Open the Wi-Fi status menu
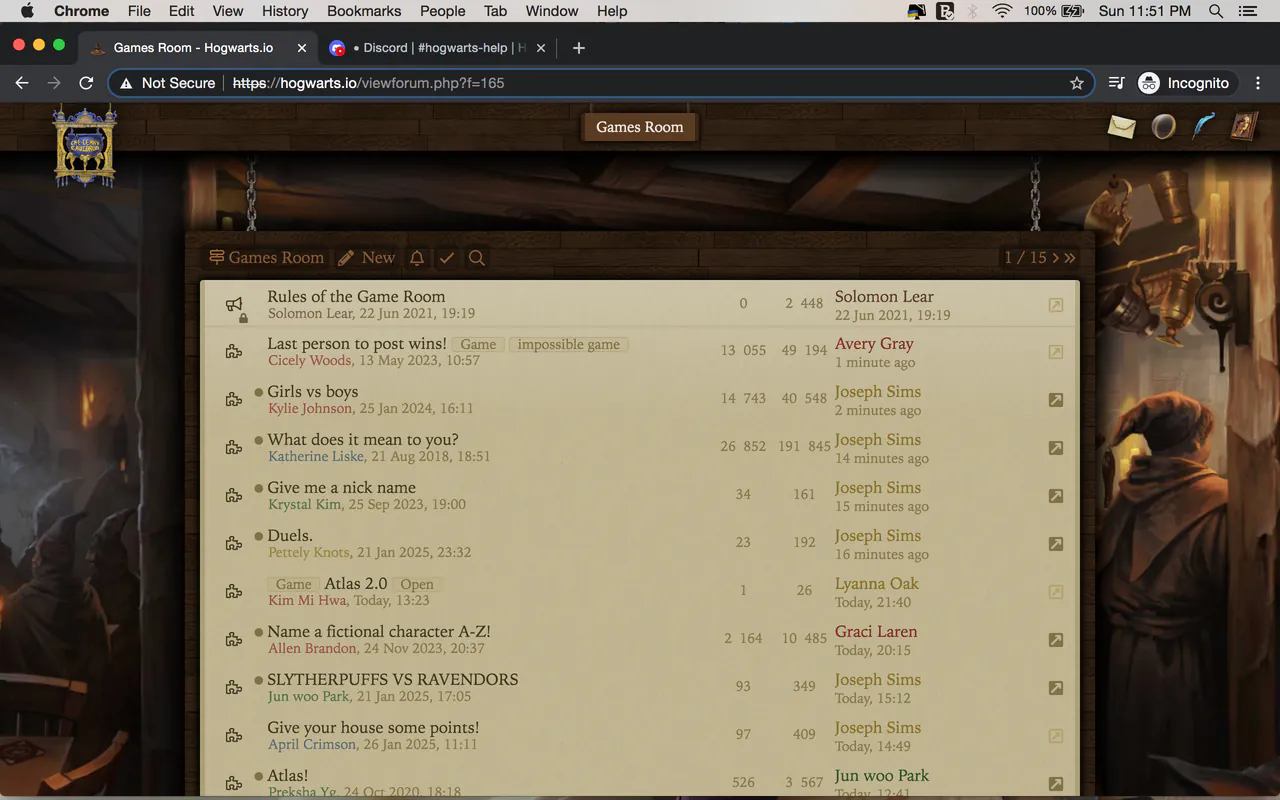This screenshot has height=800, width=1280. [1002, 11]
